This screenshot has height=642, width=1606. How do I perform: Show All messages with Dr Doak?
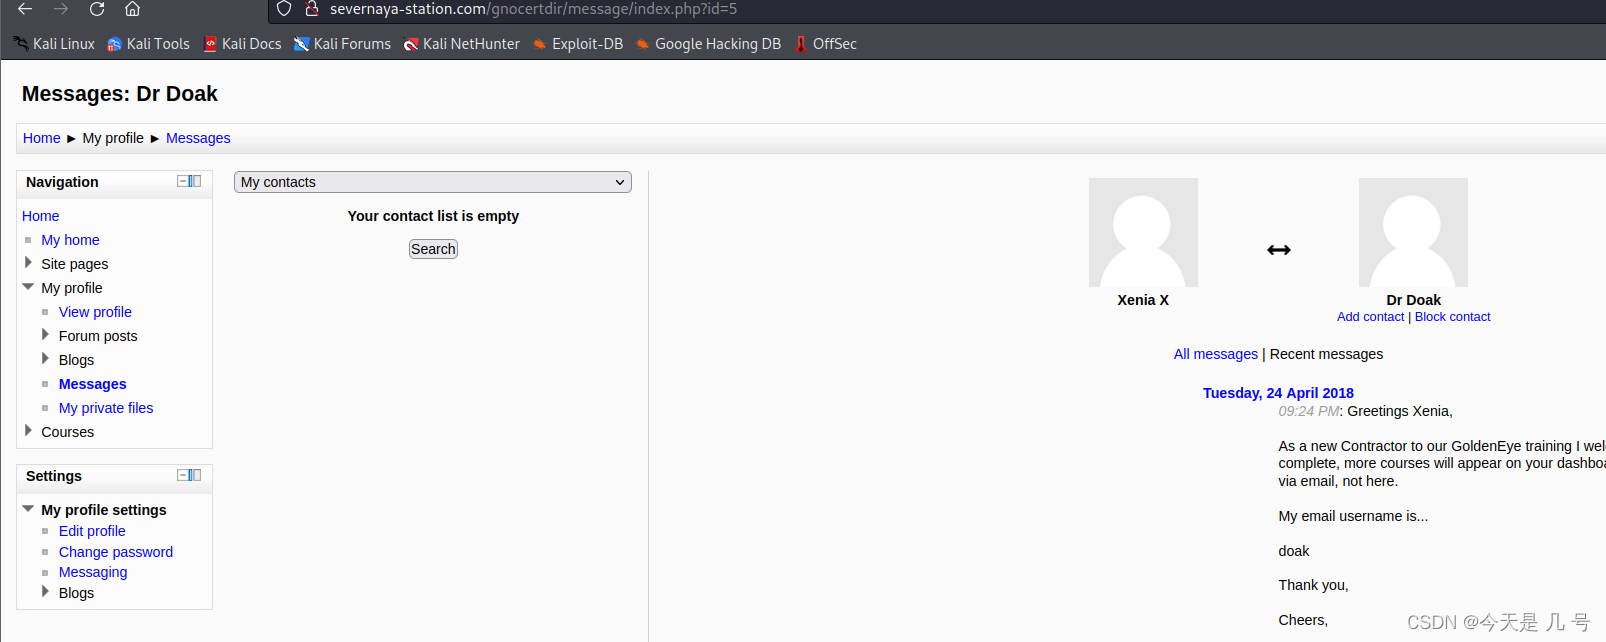pyautogui.click(x=1215, y=354)
